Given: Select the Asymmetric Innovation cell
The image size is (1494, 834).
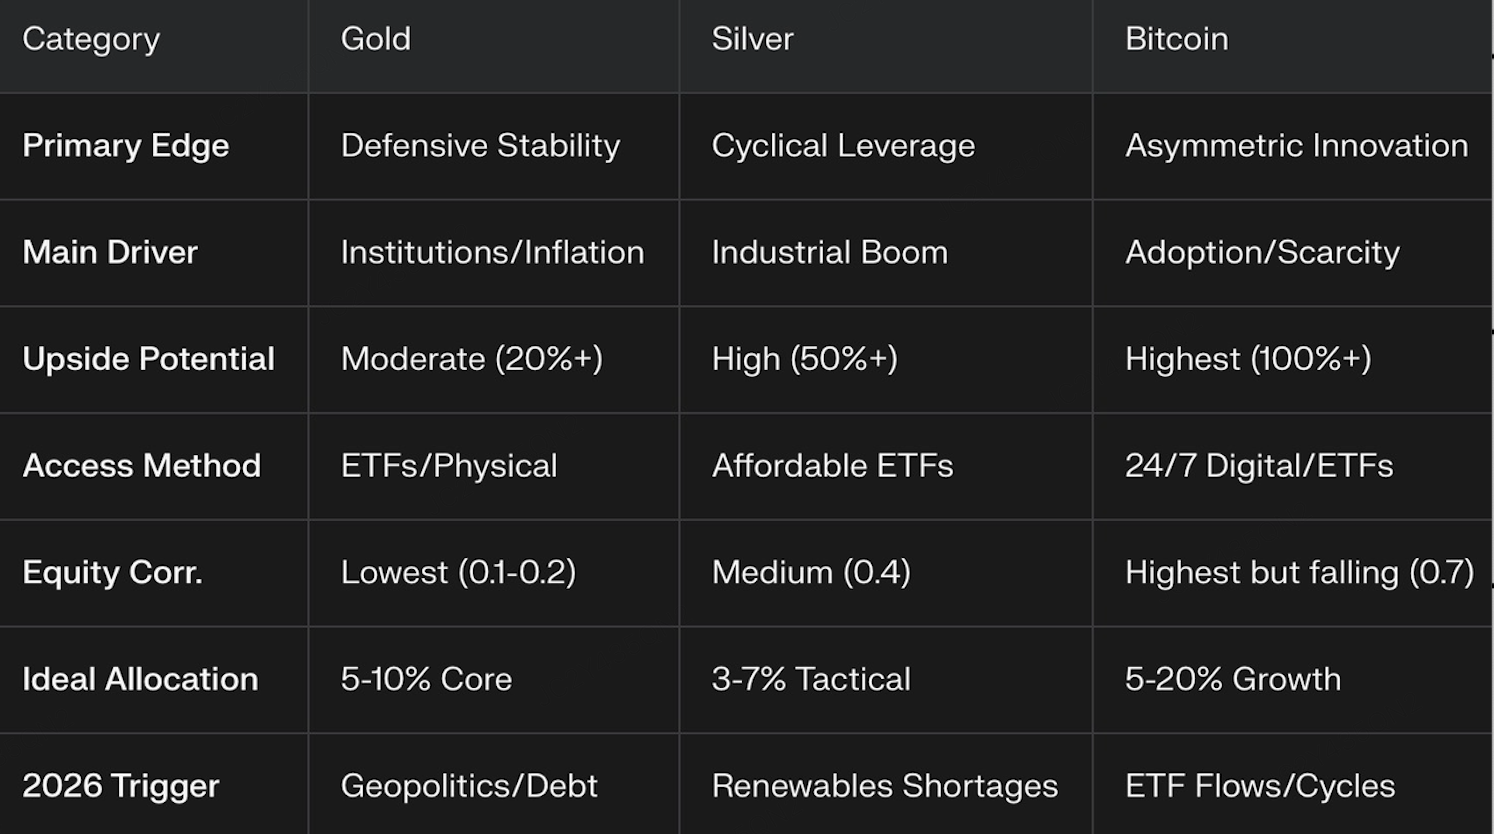Looking at the screenshot, I should (x=1296, y=146).
